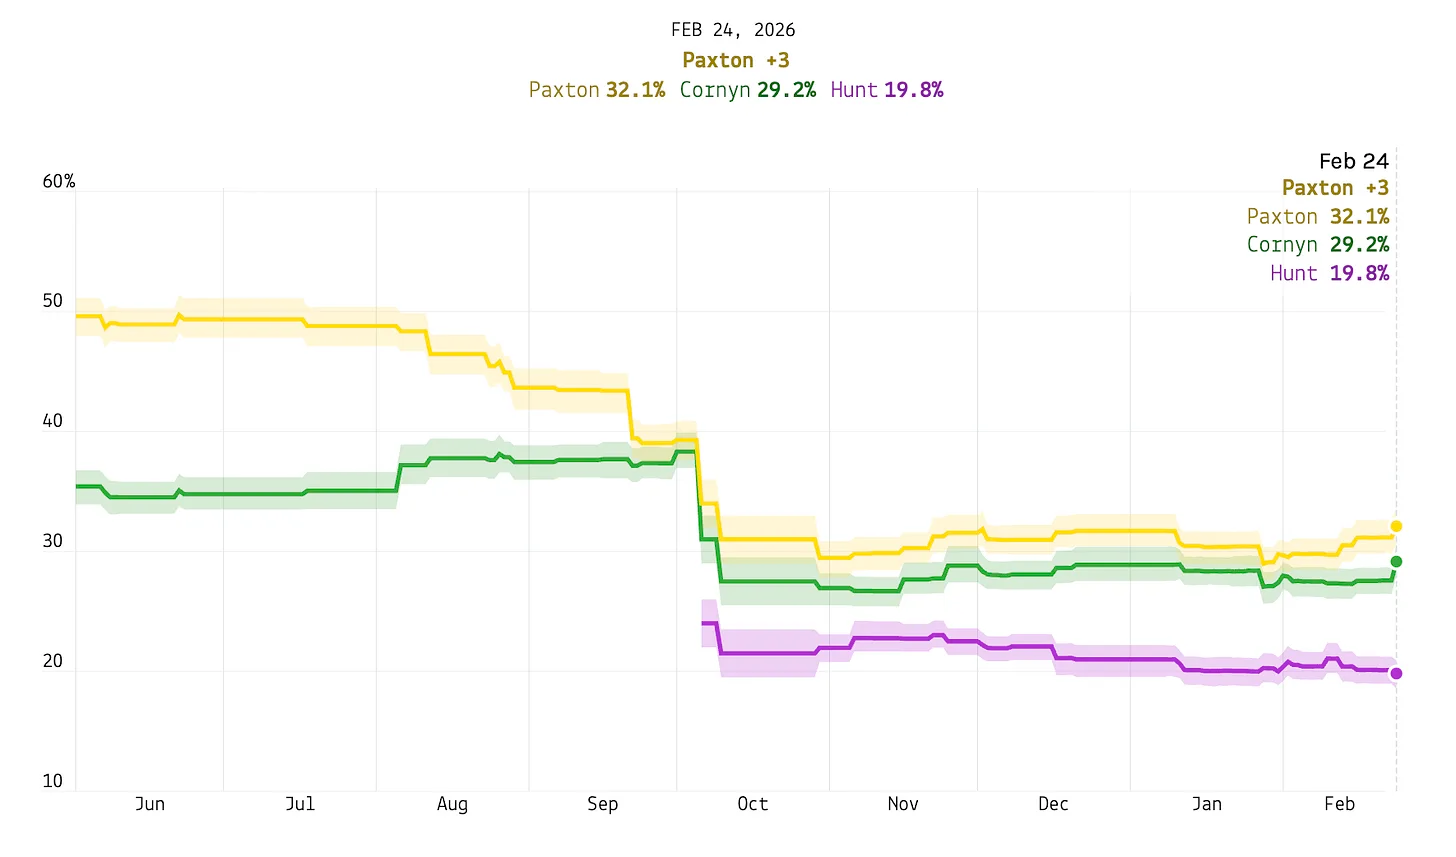Select the Aug month axis label

pyautogui.click(x=452, y=804)
